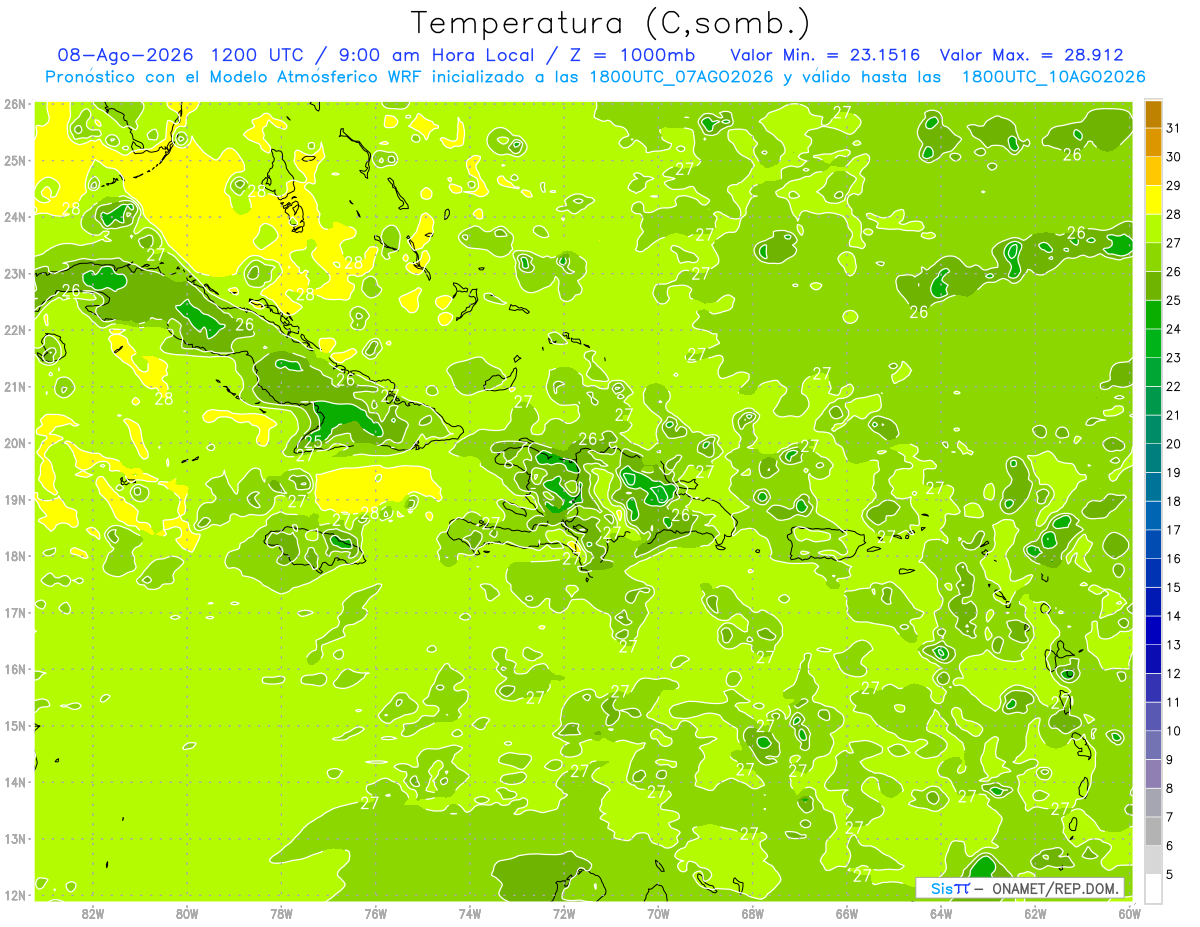Click the "1800UTC_10AGO2026" valid-until time
The height and width of the screenshot is (927, 1200).
tap(1053, 77)
